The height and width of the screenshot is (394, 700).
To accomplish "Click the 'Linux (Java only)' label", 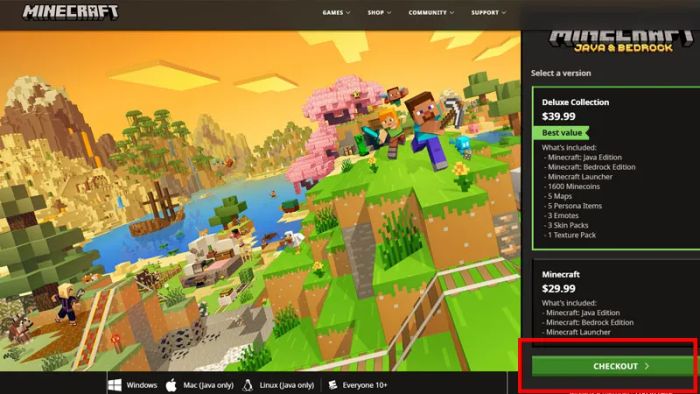I will click(286, 385).
